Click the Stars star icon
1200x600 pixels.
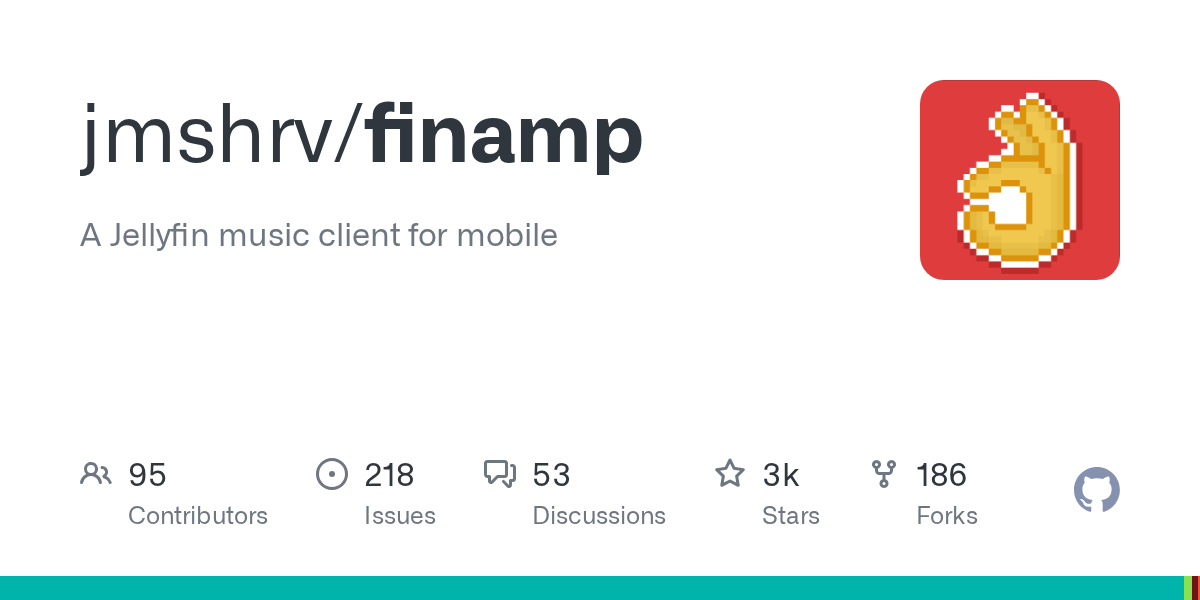730,474
